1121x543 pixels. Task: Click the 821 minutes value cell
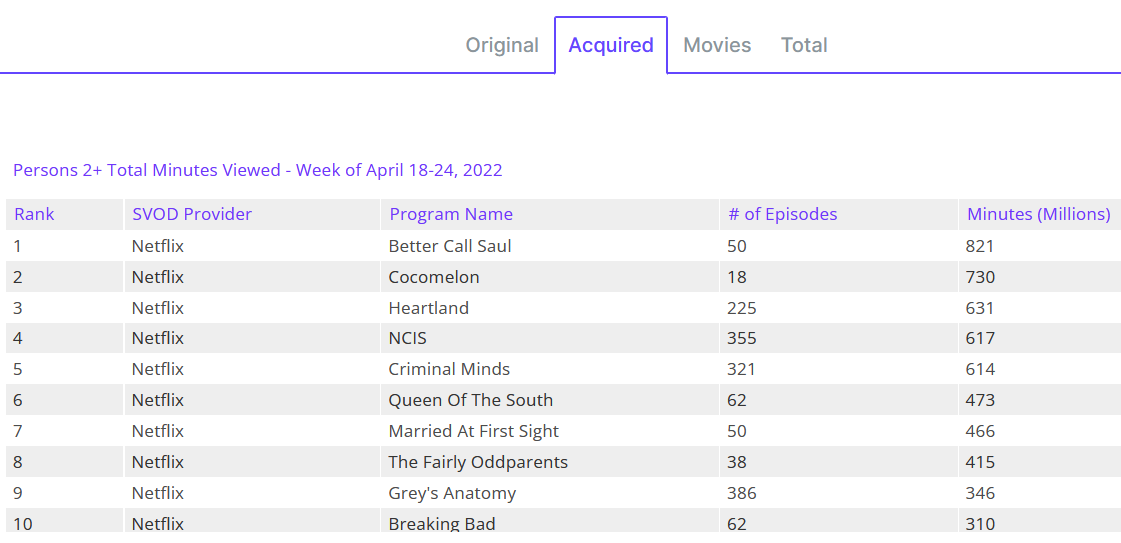point(981,246)
